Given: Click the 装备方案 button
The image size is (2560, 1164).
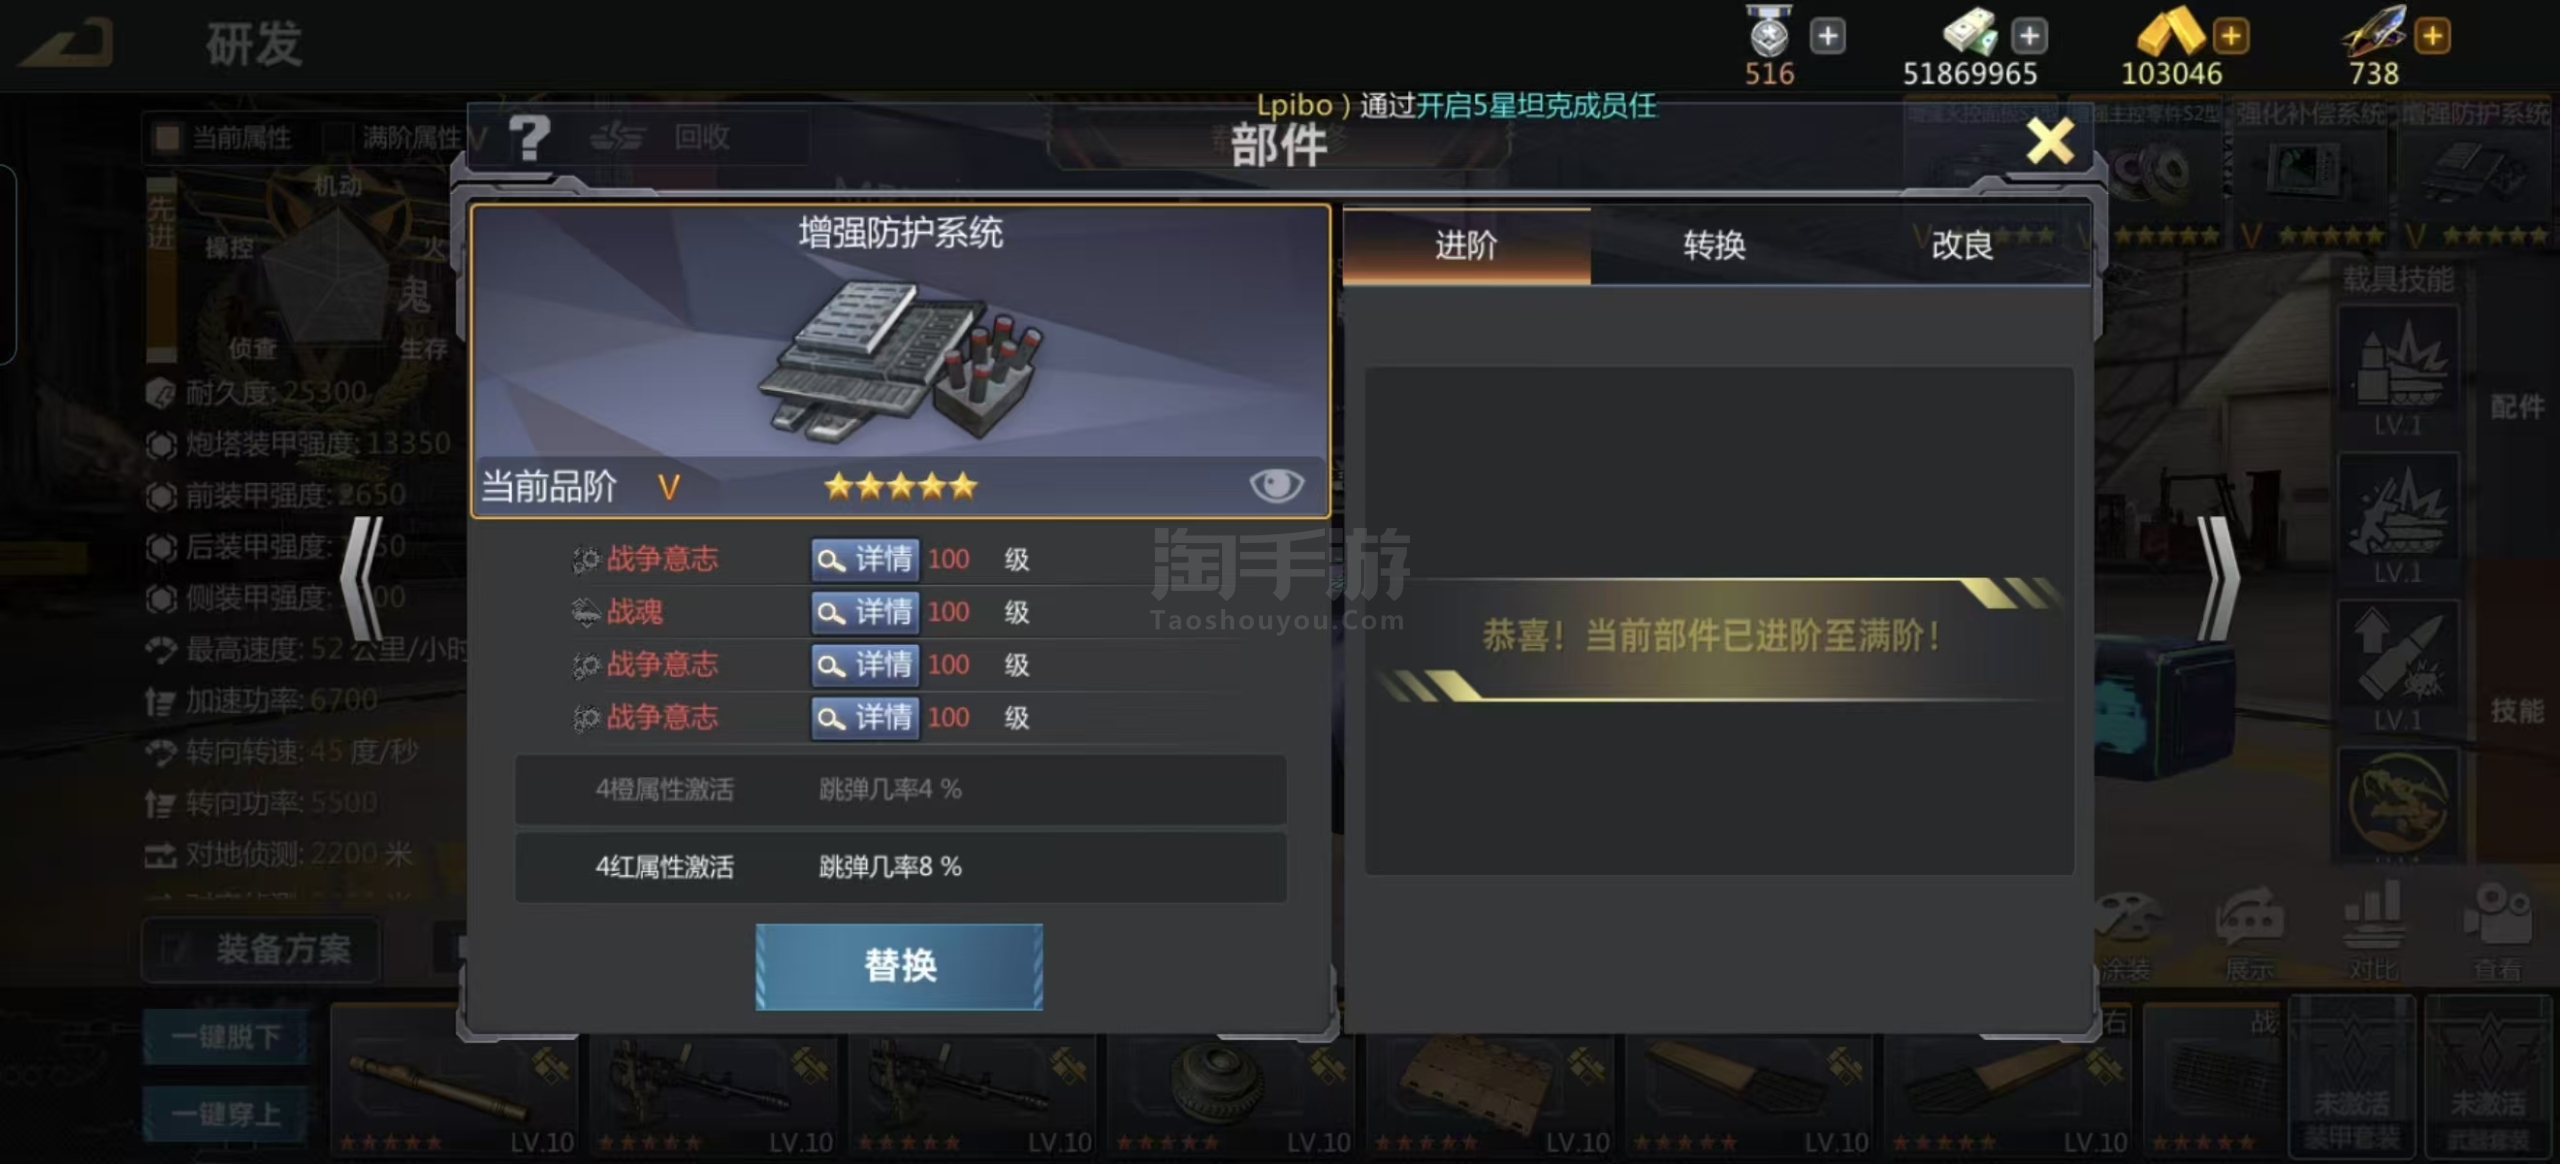Looking at the screenshot, I should pyautogui.click(x=262, y=949).
